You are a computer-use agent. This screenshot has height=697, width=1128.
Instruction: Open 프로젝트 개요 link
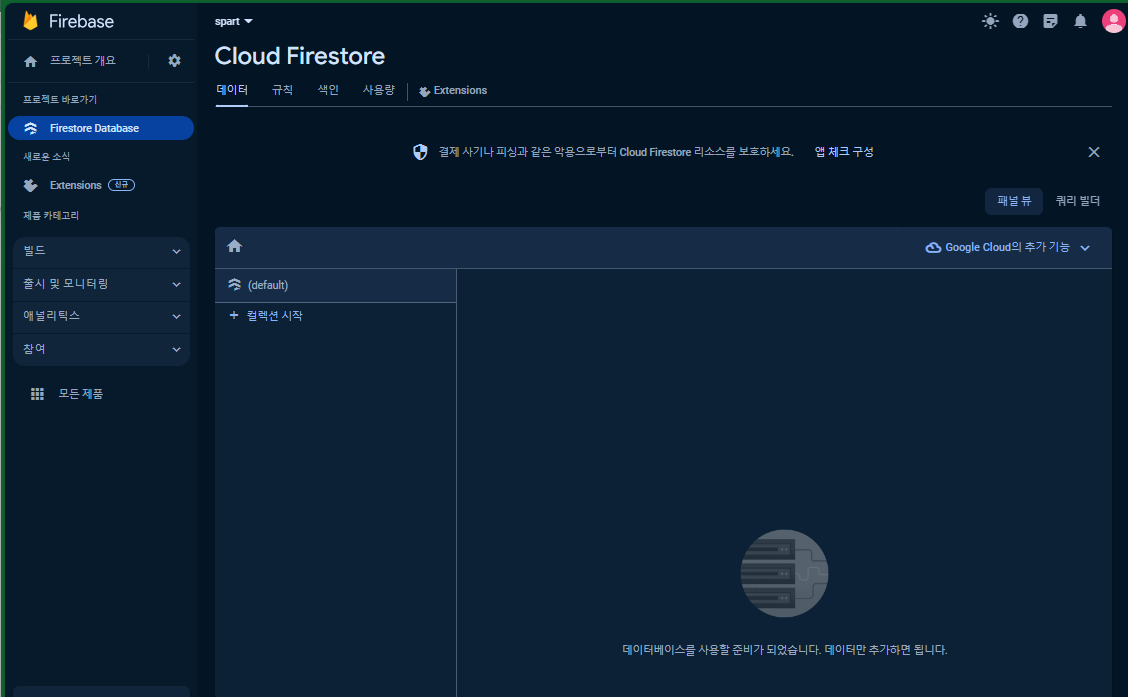pyautogui.click(x=83, y=60)
